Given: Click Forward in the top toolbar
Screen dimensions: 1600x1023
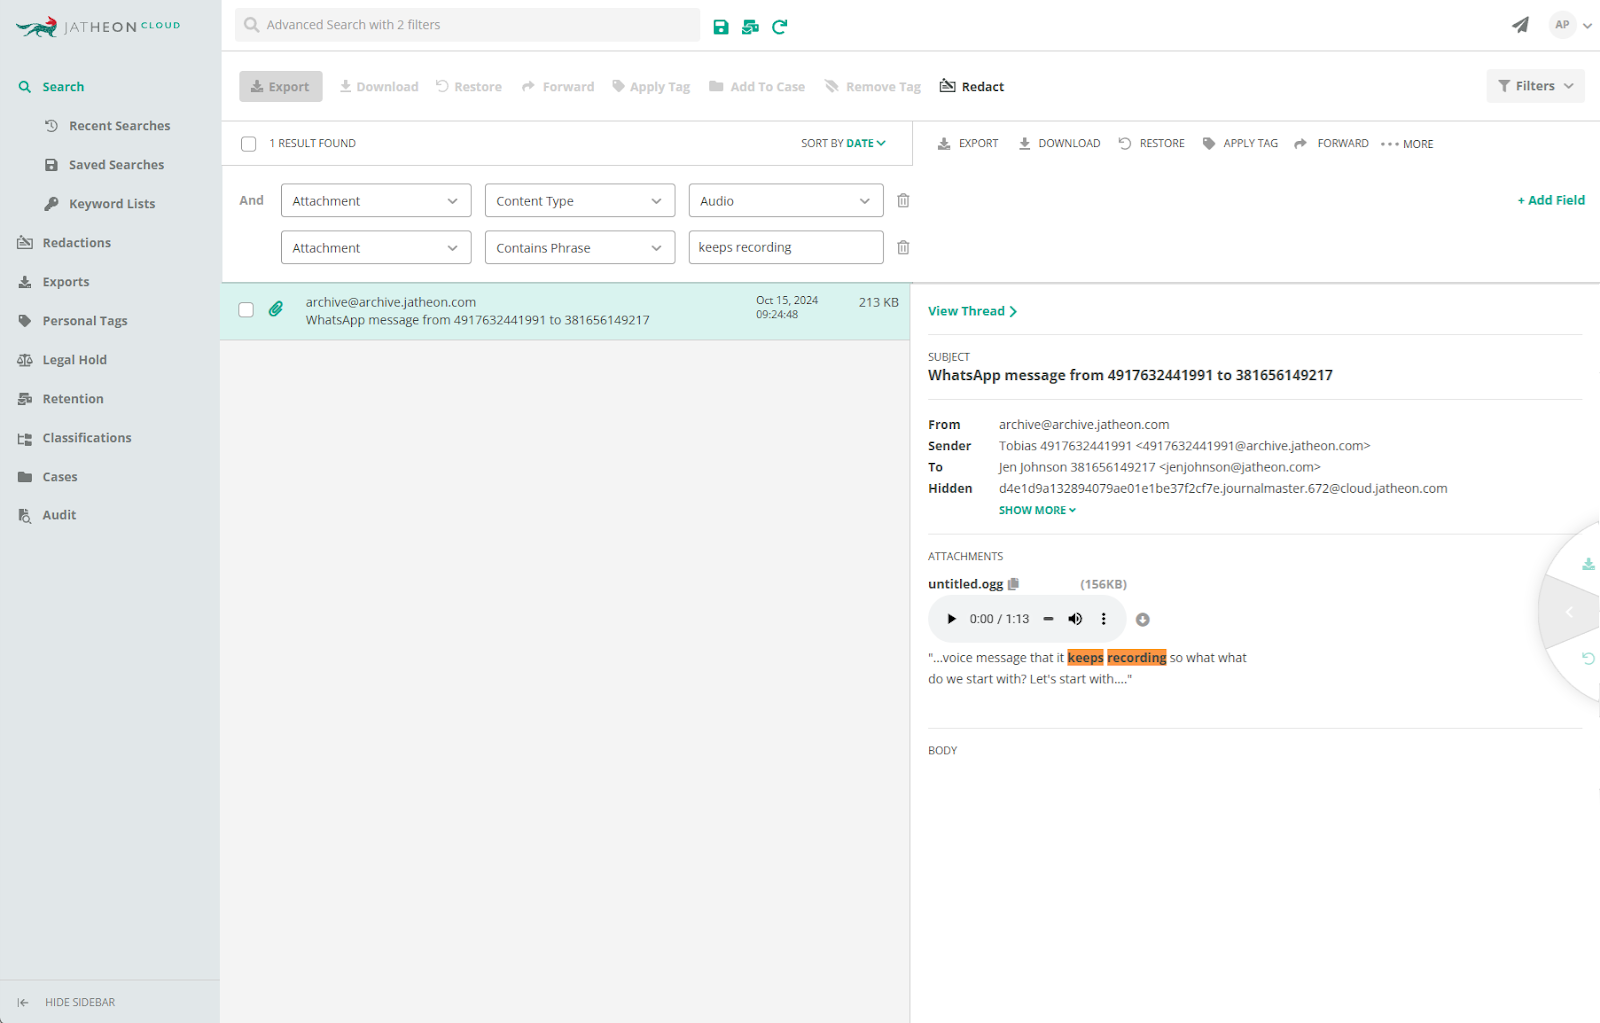Looking at the screenshot, I should (558, 87).
